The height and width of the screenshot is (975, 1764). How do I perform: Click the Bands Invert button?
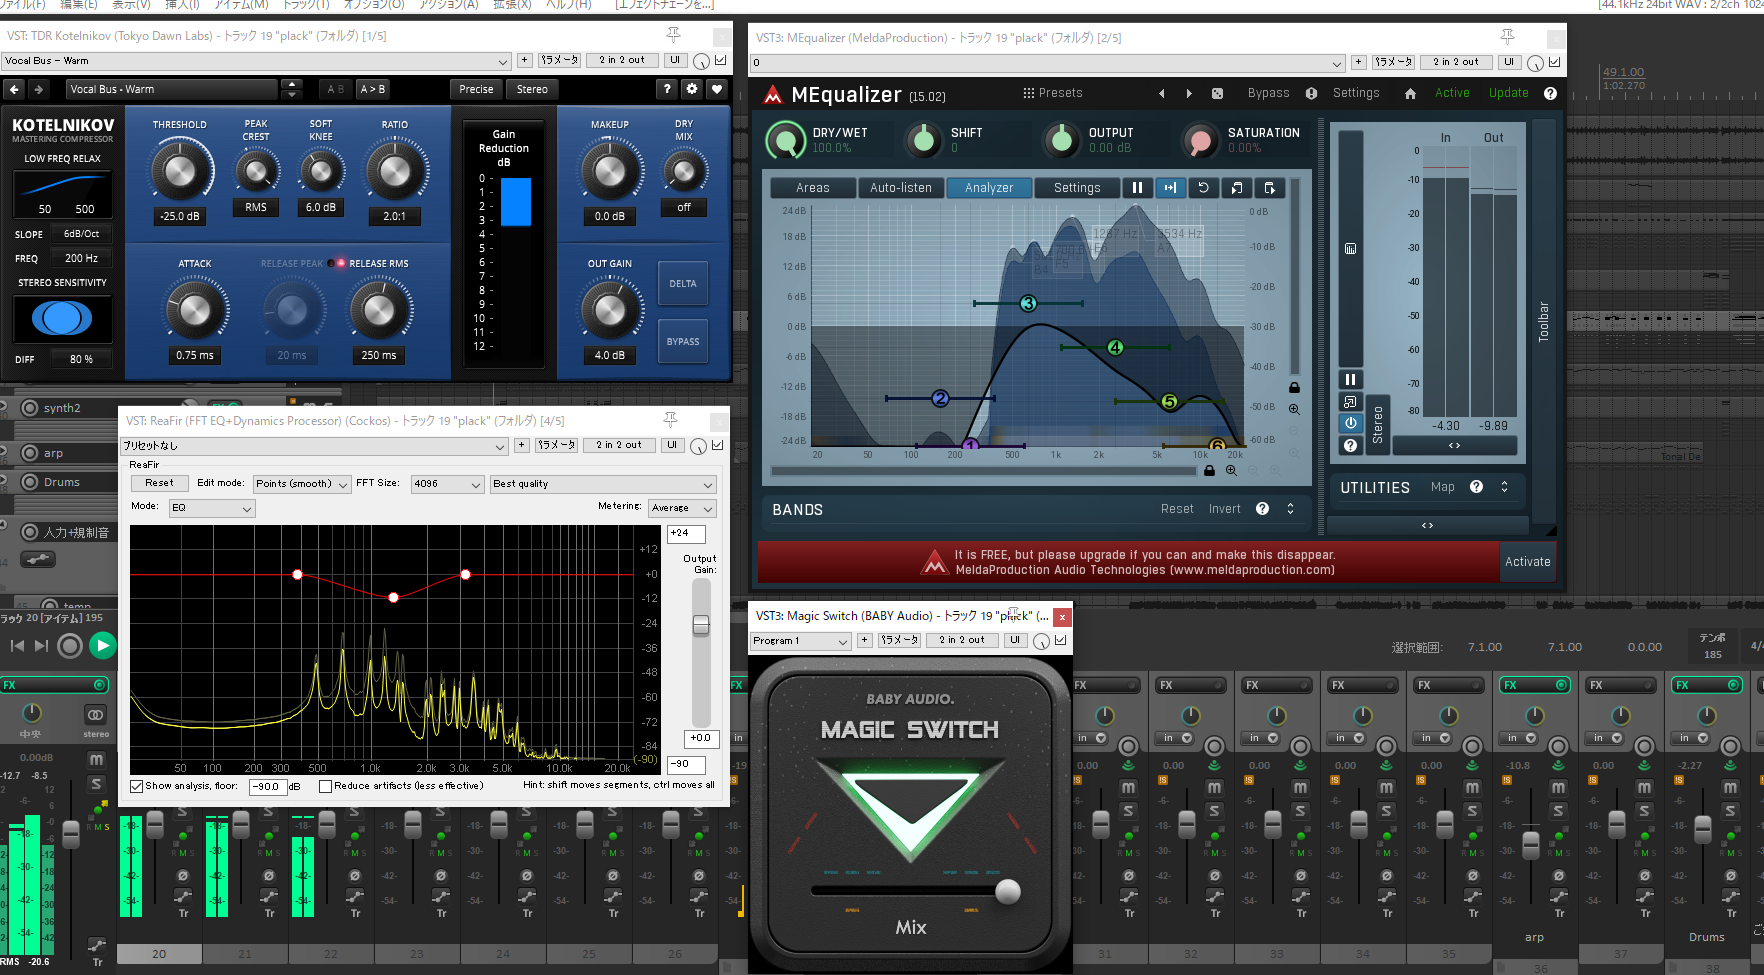pos(1224,509)
